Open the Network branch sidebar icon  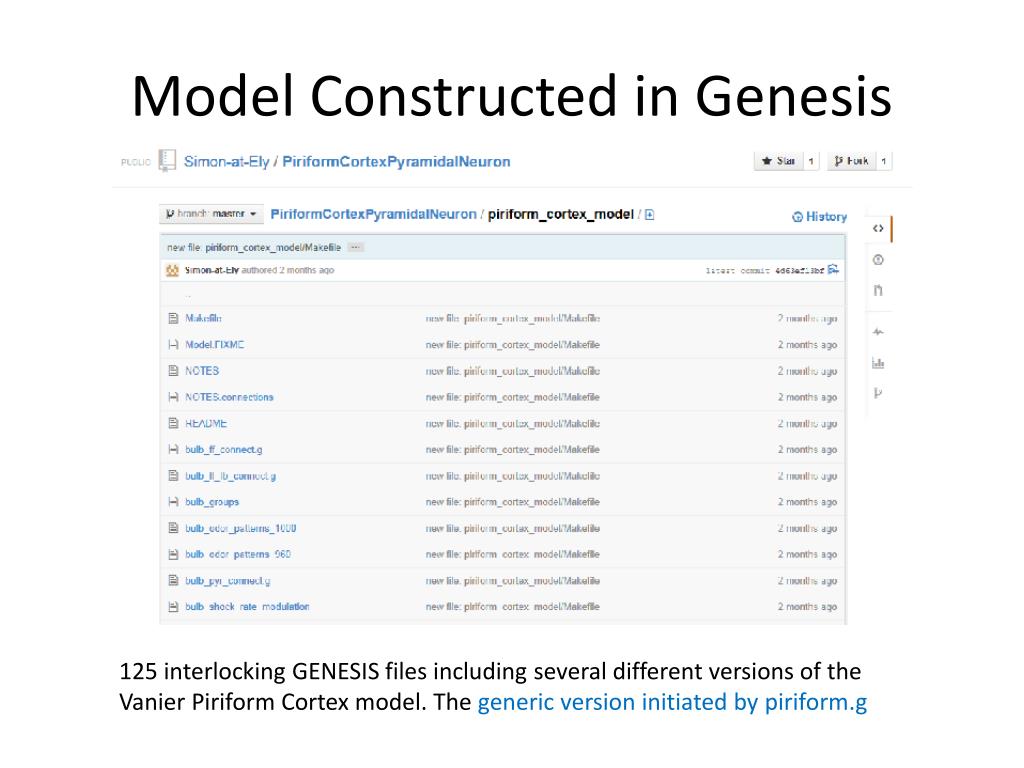878,393
